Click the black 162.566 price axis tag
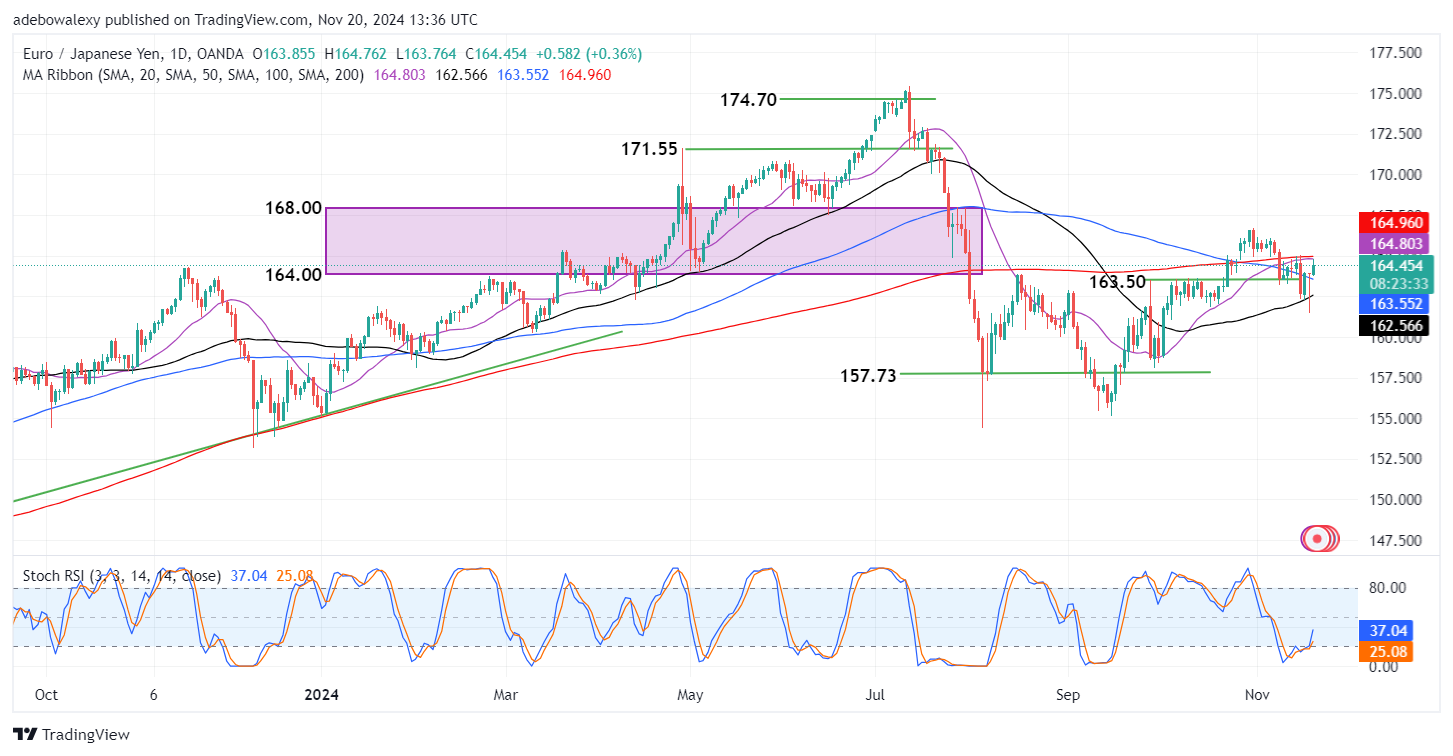1453x756 pixels. [1395, 325]
